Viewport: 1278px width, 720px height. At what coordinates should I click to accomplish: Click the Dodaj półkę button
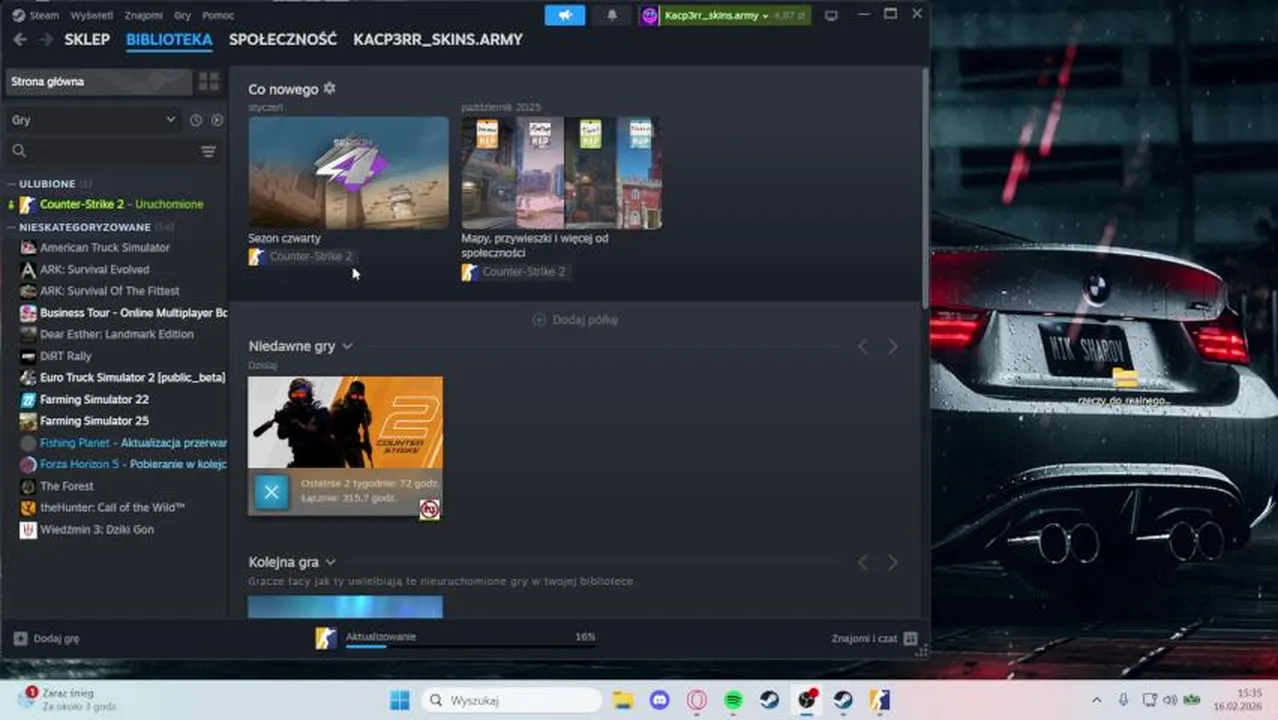[576, 320]
